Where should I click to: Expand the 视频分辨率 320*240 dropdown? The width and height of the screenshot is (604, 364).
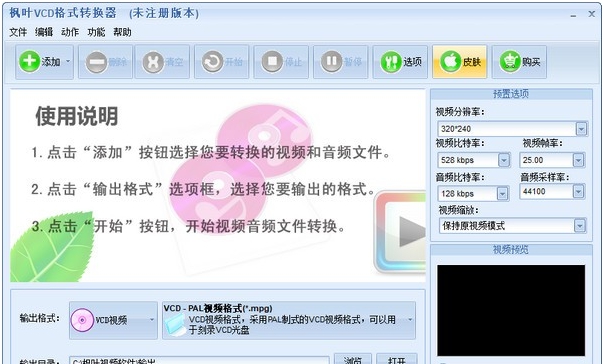(x=581, y=129)
